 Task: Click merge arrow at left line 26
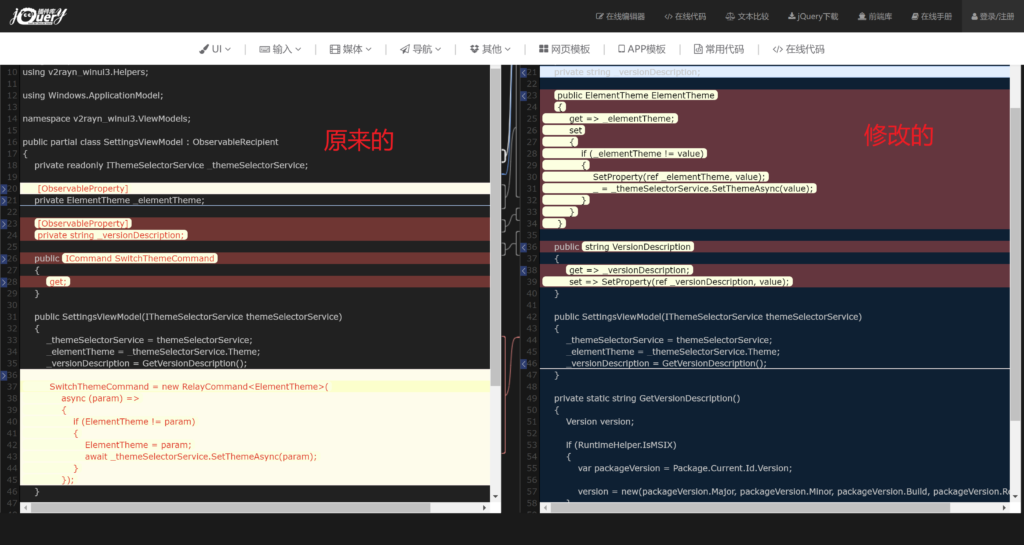(x=3, y=259)
